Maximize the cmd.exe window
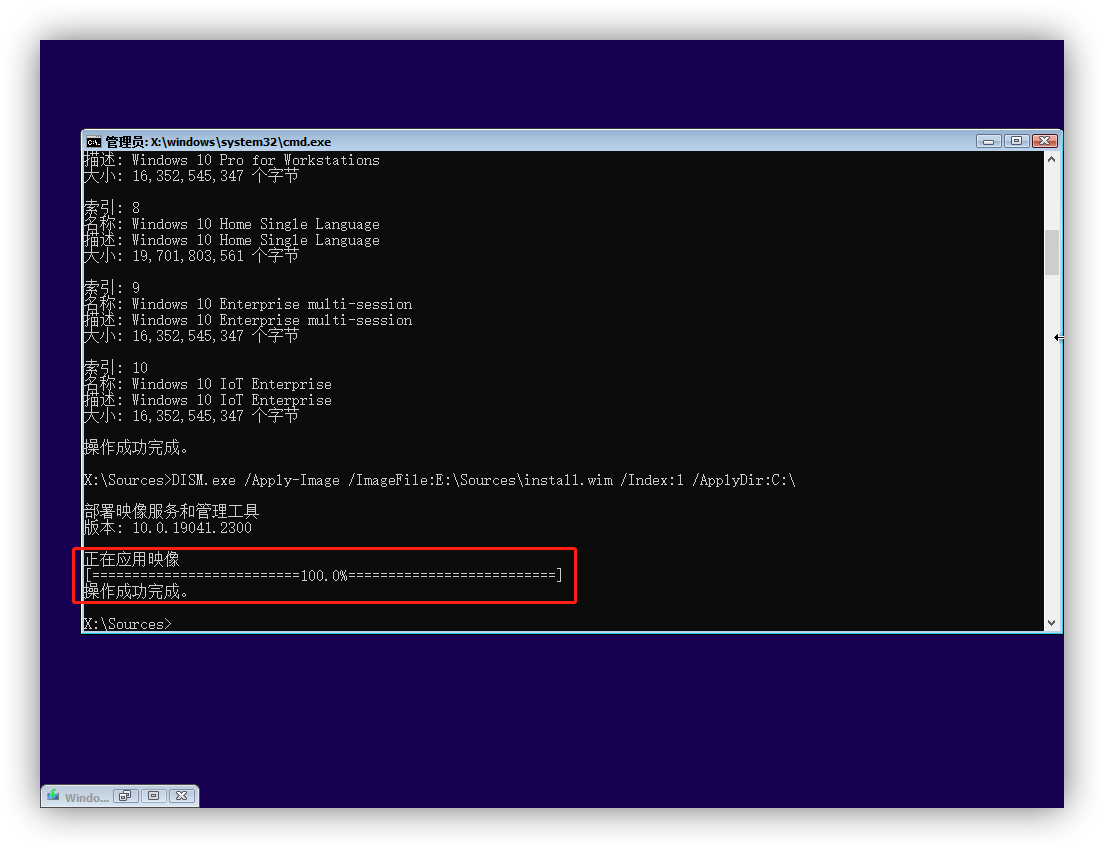Image resolution: width=1104 pixels, height=848 pixels. [x=1016, y=141]
